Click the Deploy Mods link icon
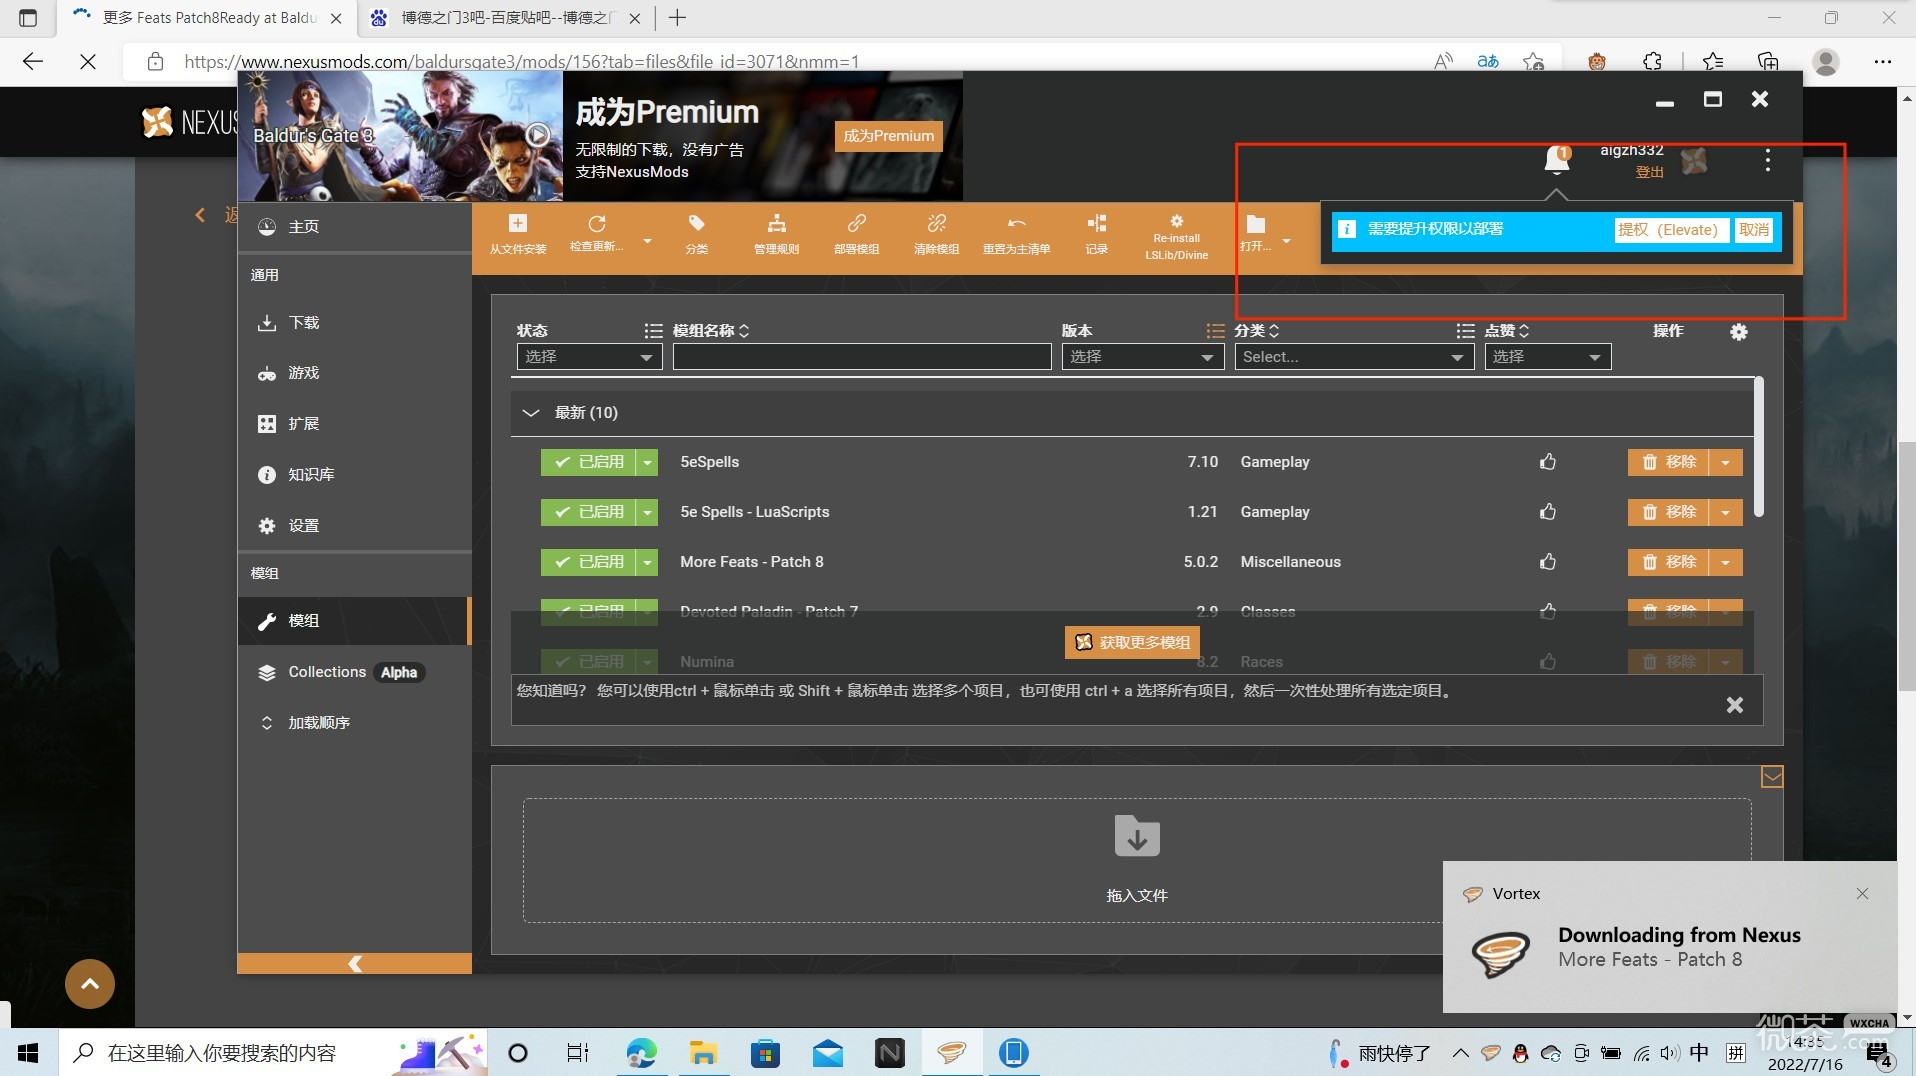This screenshot has height=1076, width=1916. point(856,224)
